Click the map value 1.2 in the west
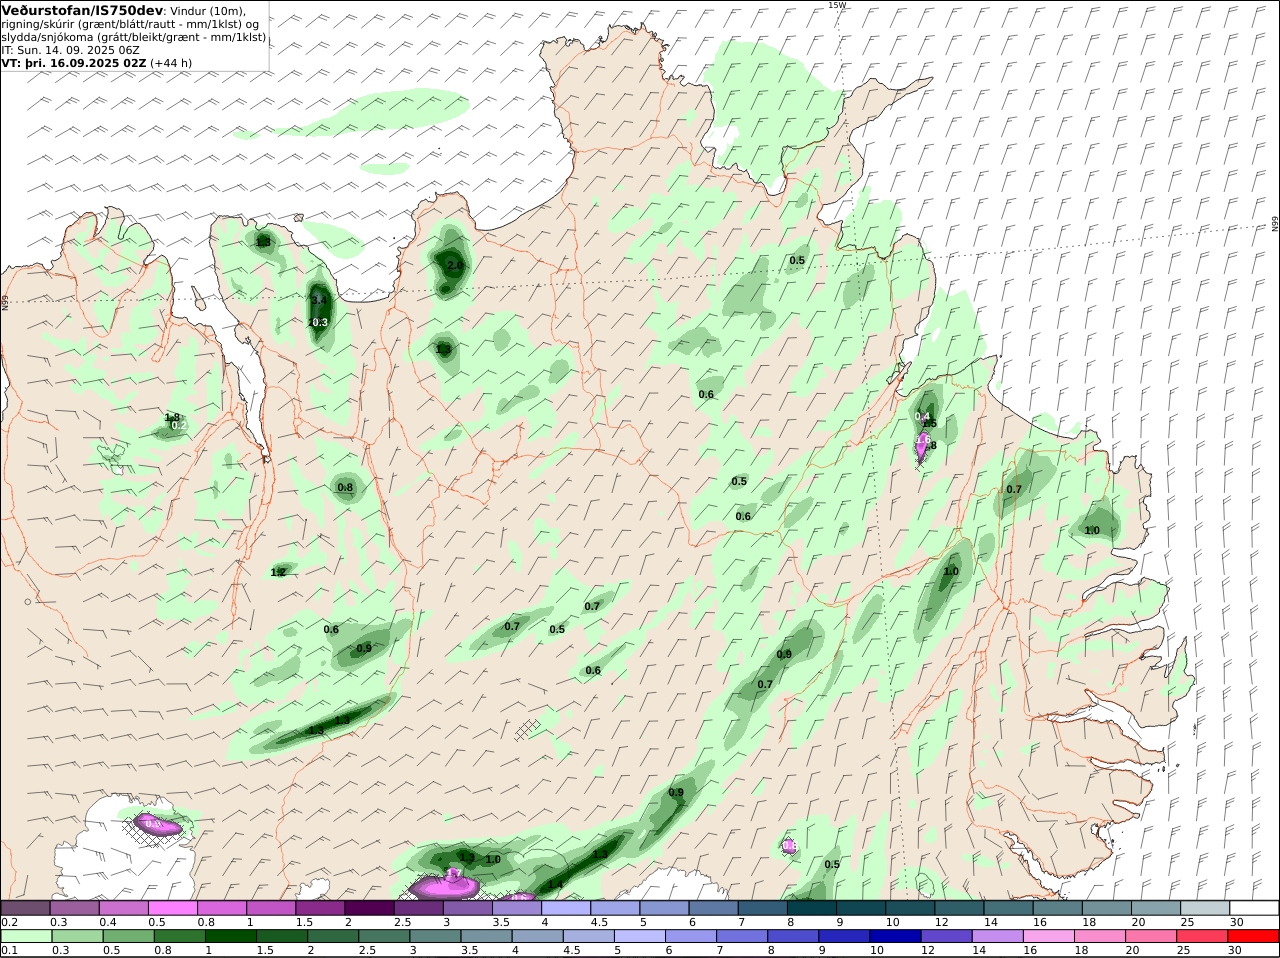1280x958 pixels. click(278, 572)
